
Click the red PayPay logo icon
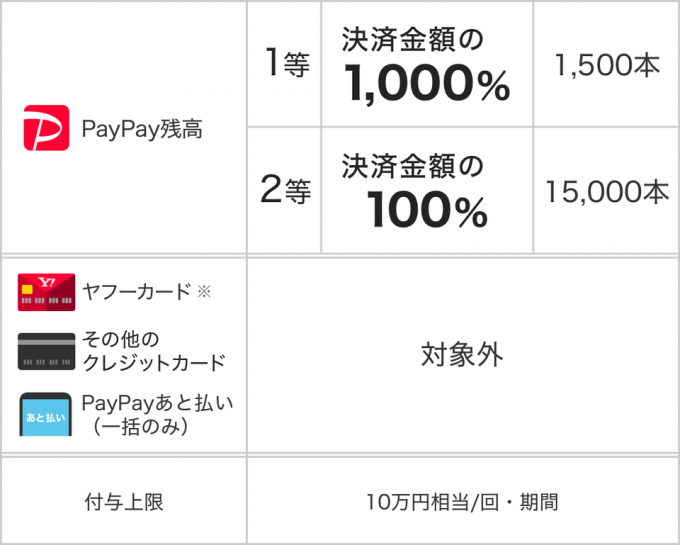pos(46,128)
